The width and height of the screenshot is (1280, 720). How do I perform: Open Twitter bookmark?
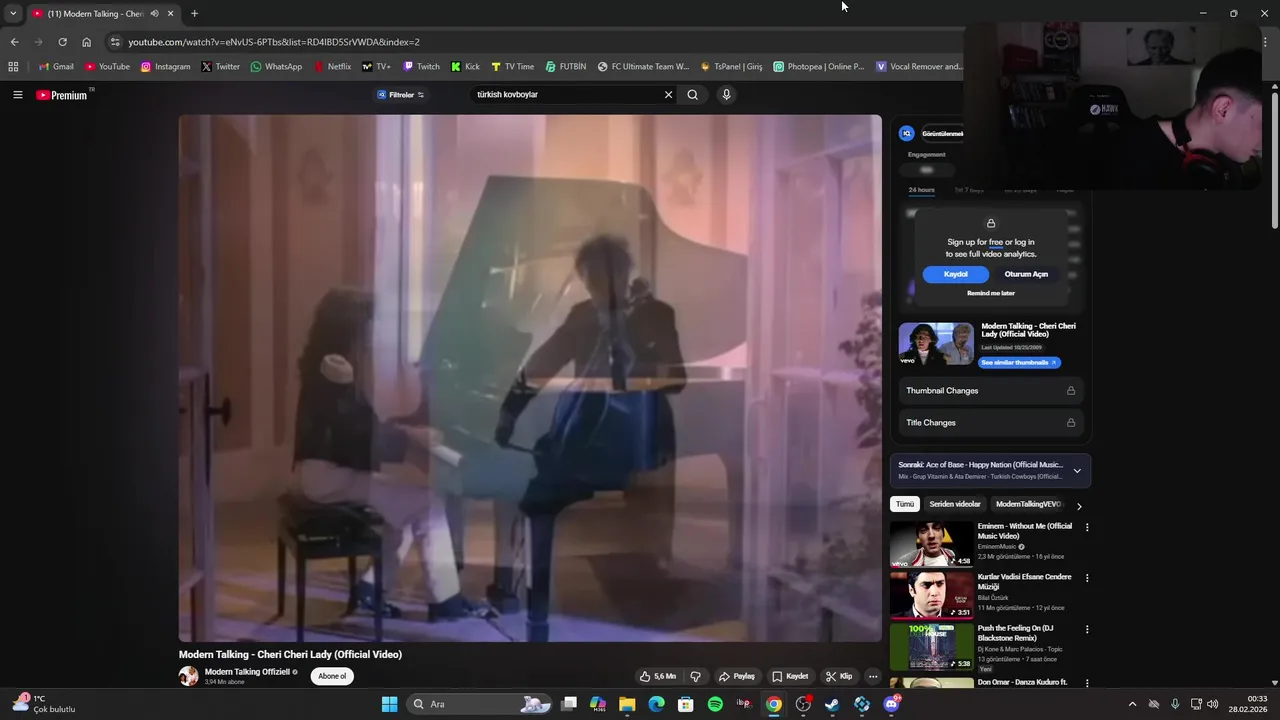coord(220,66)
